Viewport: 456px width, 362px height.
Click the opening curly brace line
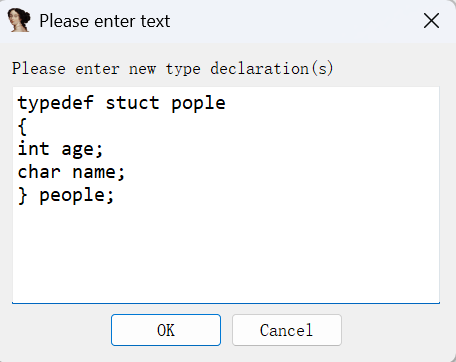(x=22, y=127)
